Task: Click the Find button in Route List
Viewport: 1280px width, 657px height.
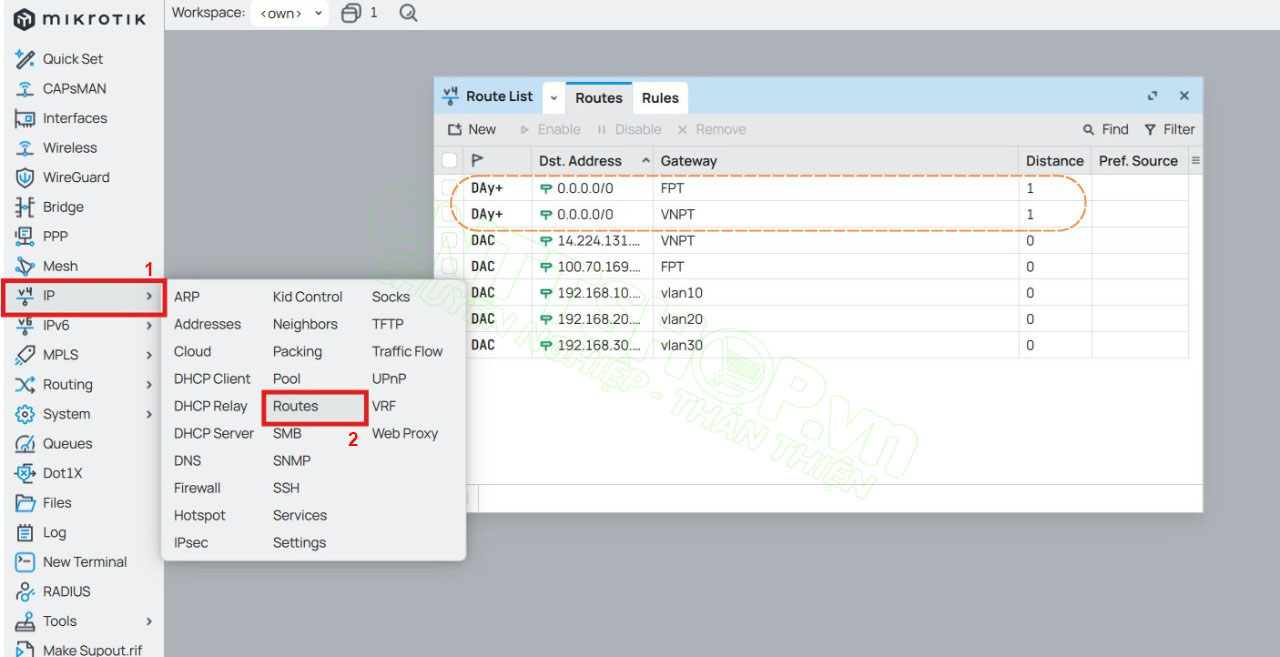Action: tap(1105, 129)
